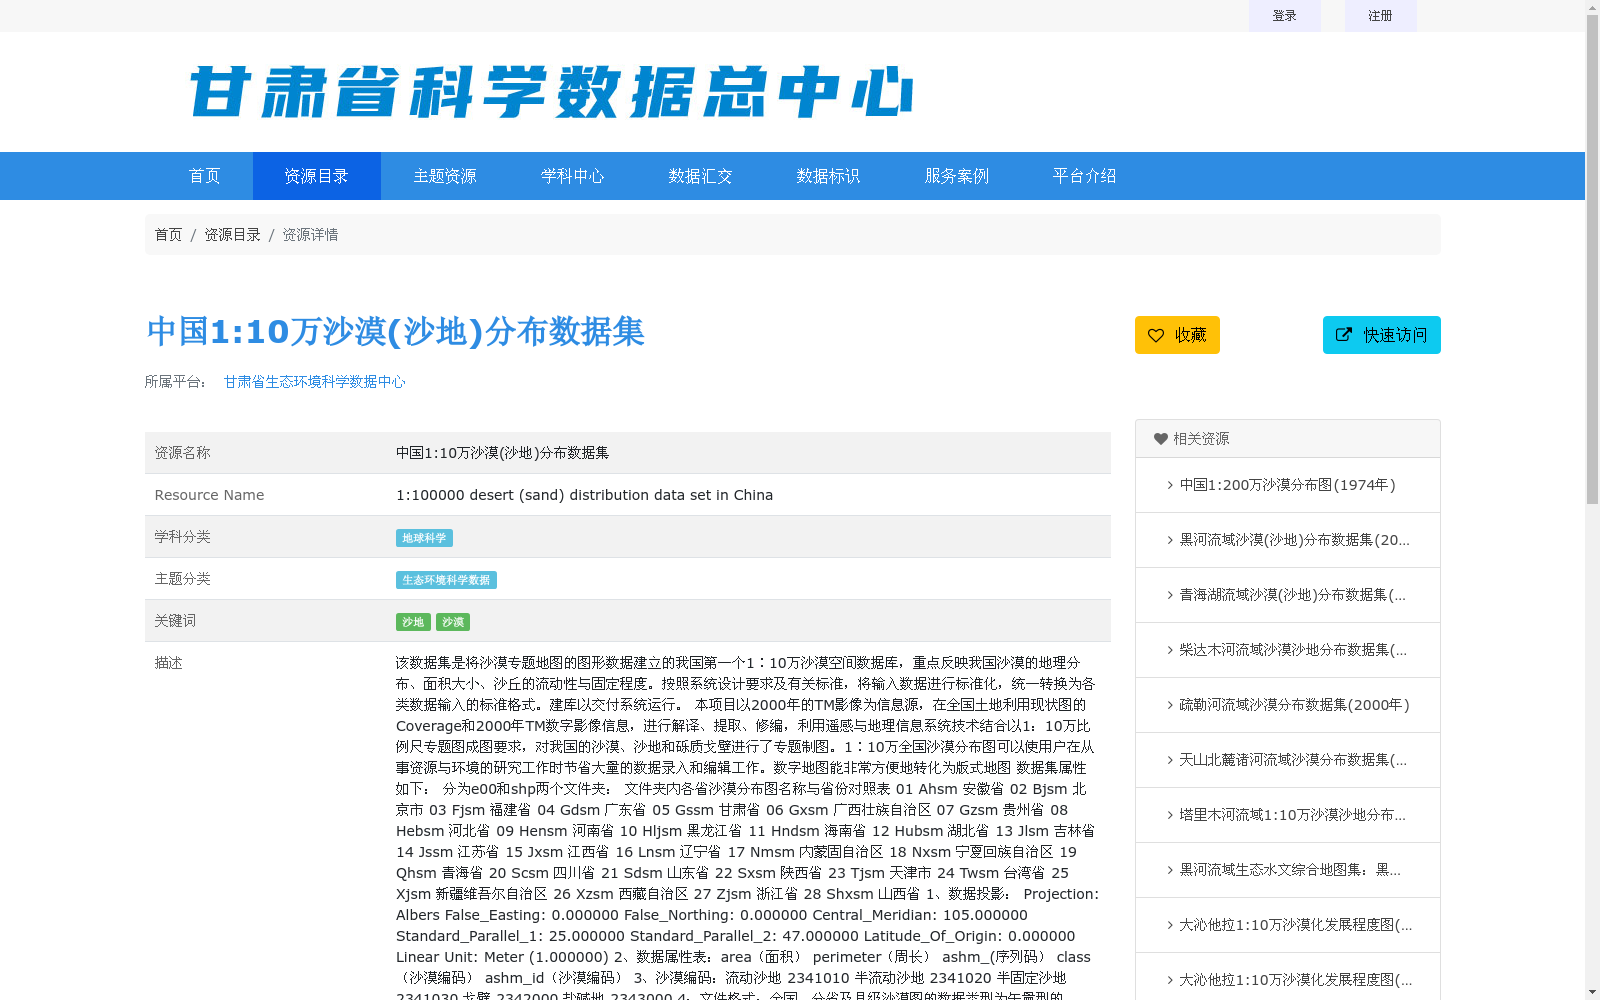Click the 沙漠 keyword tag

(453, 622)
